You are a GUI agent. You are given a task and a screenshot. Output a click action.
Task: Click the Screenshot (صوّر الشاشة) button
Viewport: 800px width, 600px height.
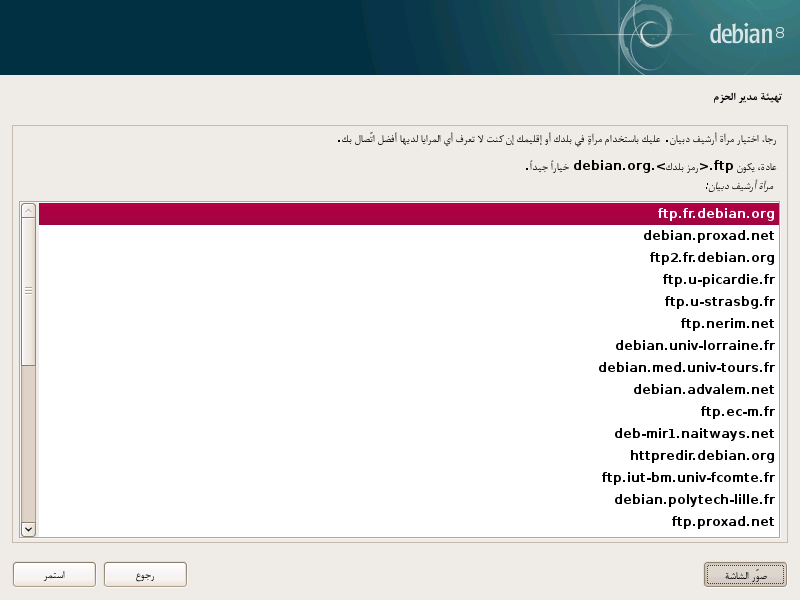(x=745, y=574)
